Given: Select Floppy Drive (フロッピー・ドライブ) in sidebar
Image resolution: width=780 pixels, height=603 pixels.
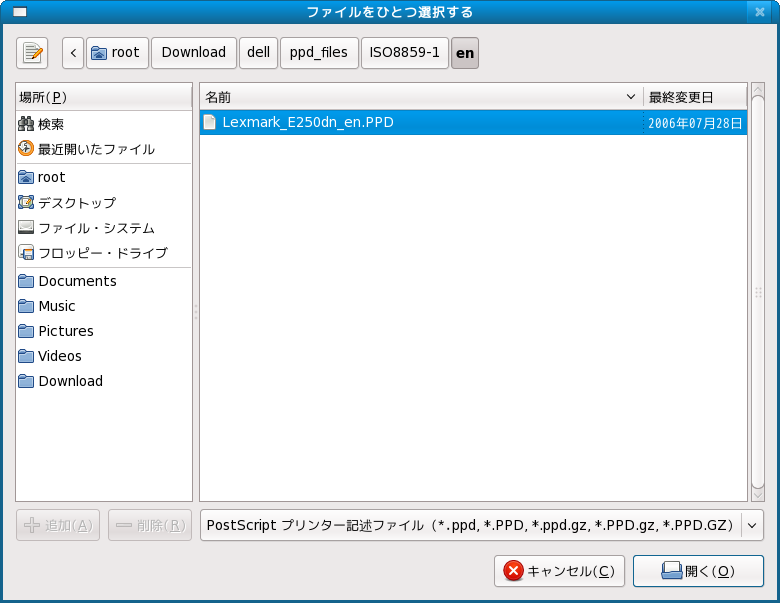Looking at the screenshot, I should point(102,253).
